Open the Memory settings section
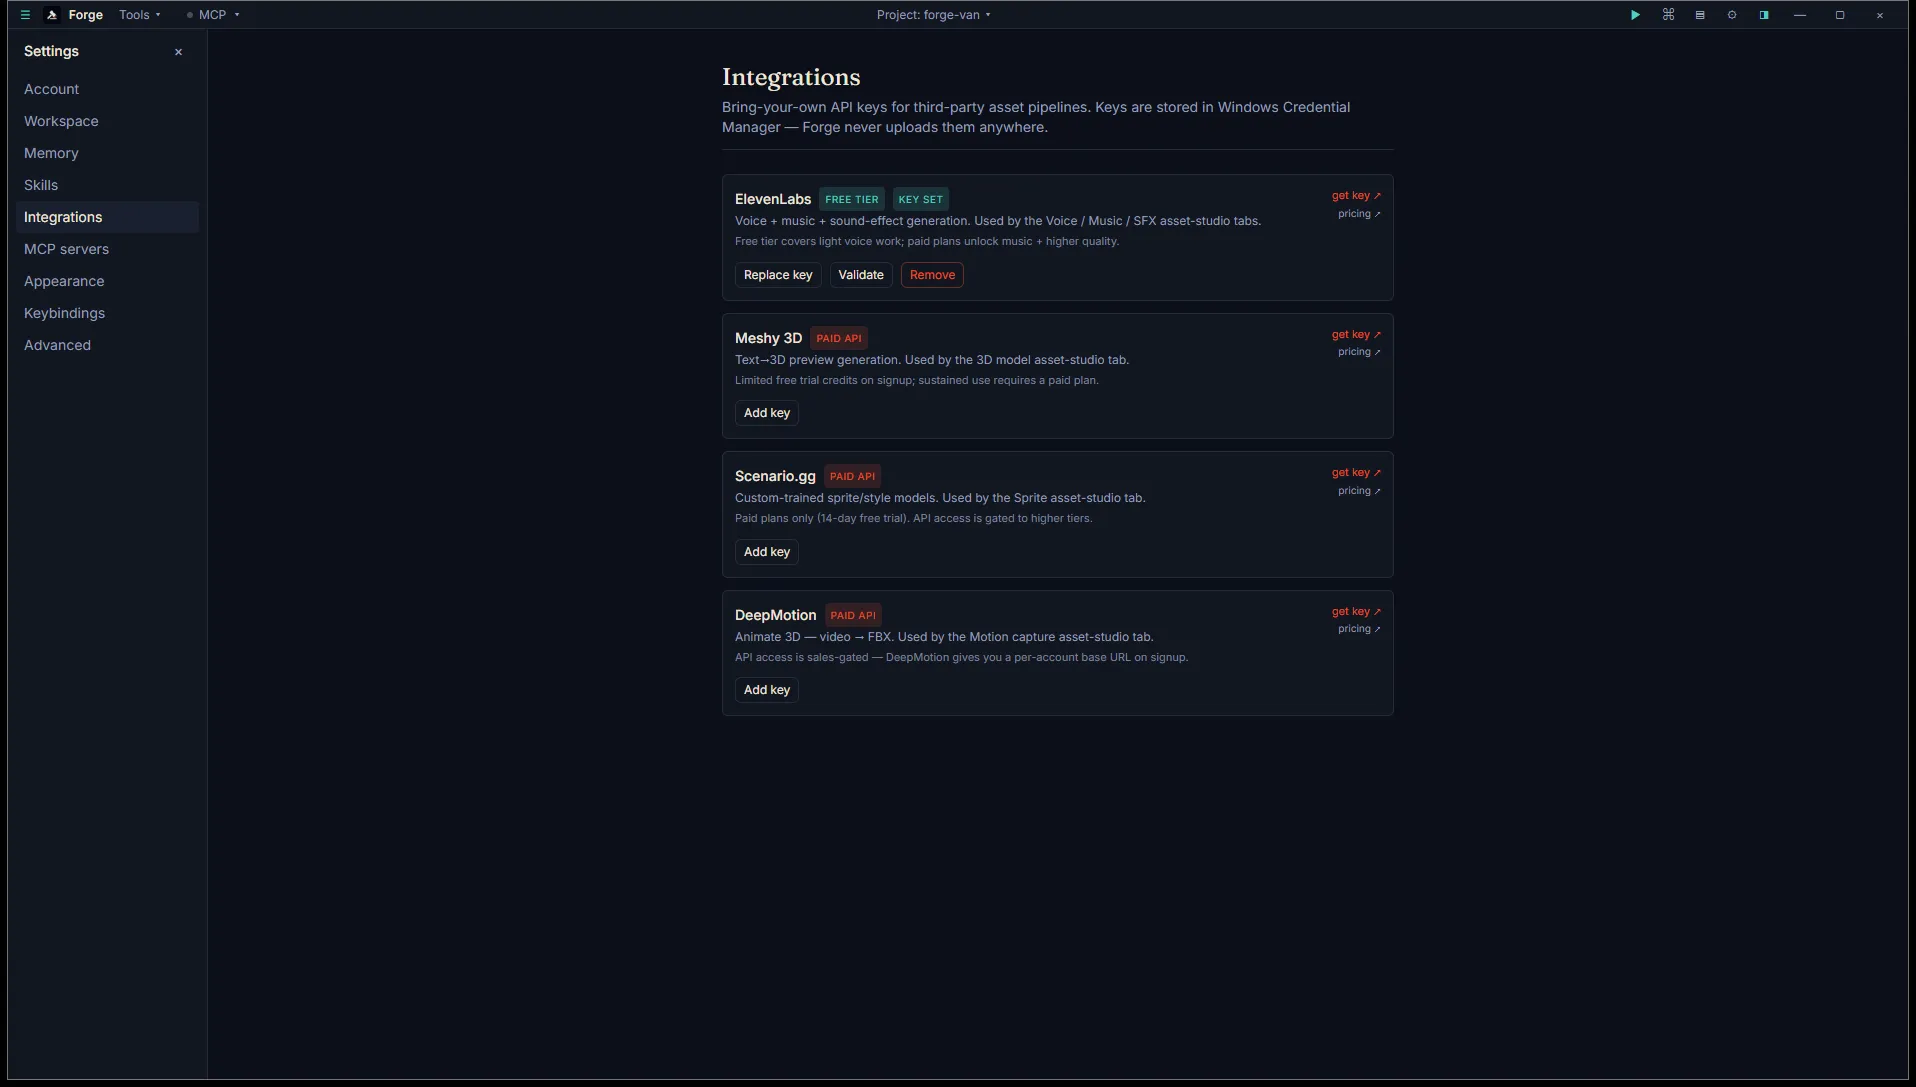 (x=107, y=153)
